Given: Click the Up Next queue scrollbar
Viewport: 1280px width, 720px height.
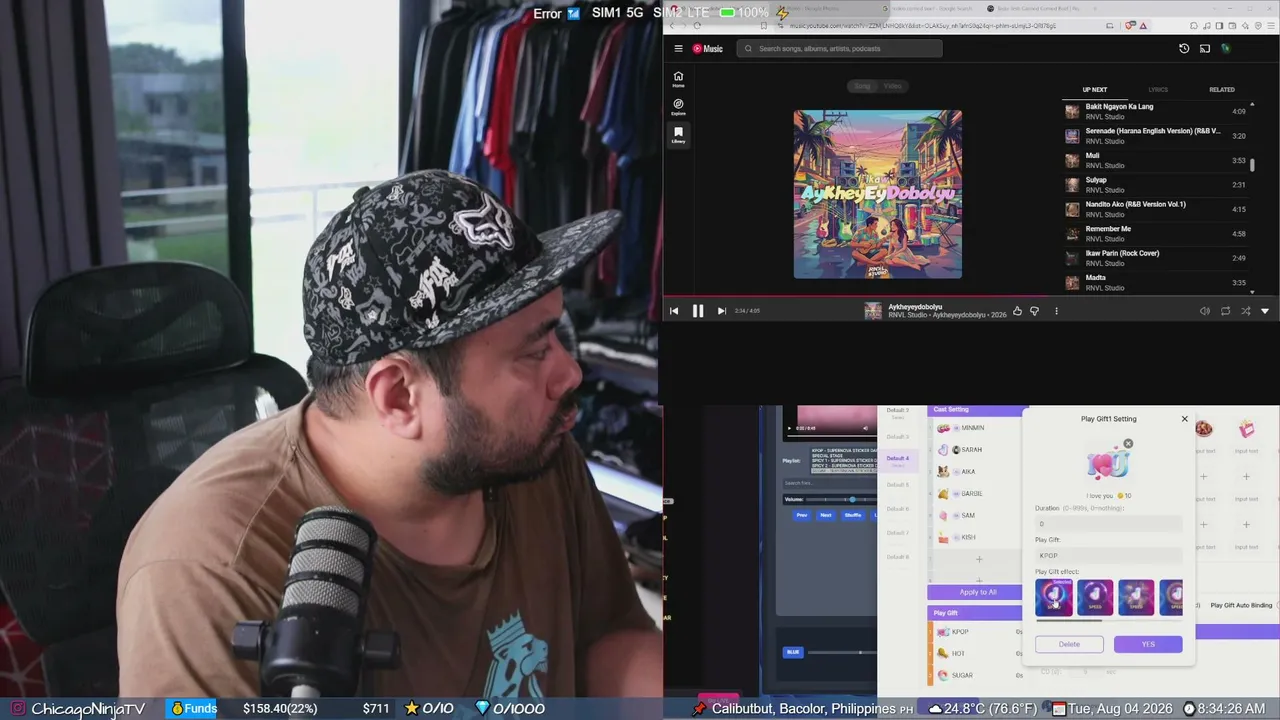Looking at the screenshot, I should click(1252, 165).
